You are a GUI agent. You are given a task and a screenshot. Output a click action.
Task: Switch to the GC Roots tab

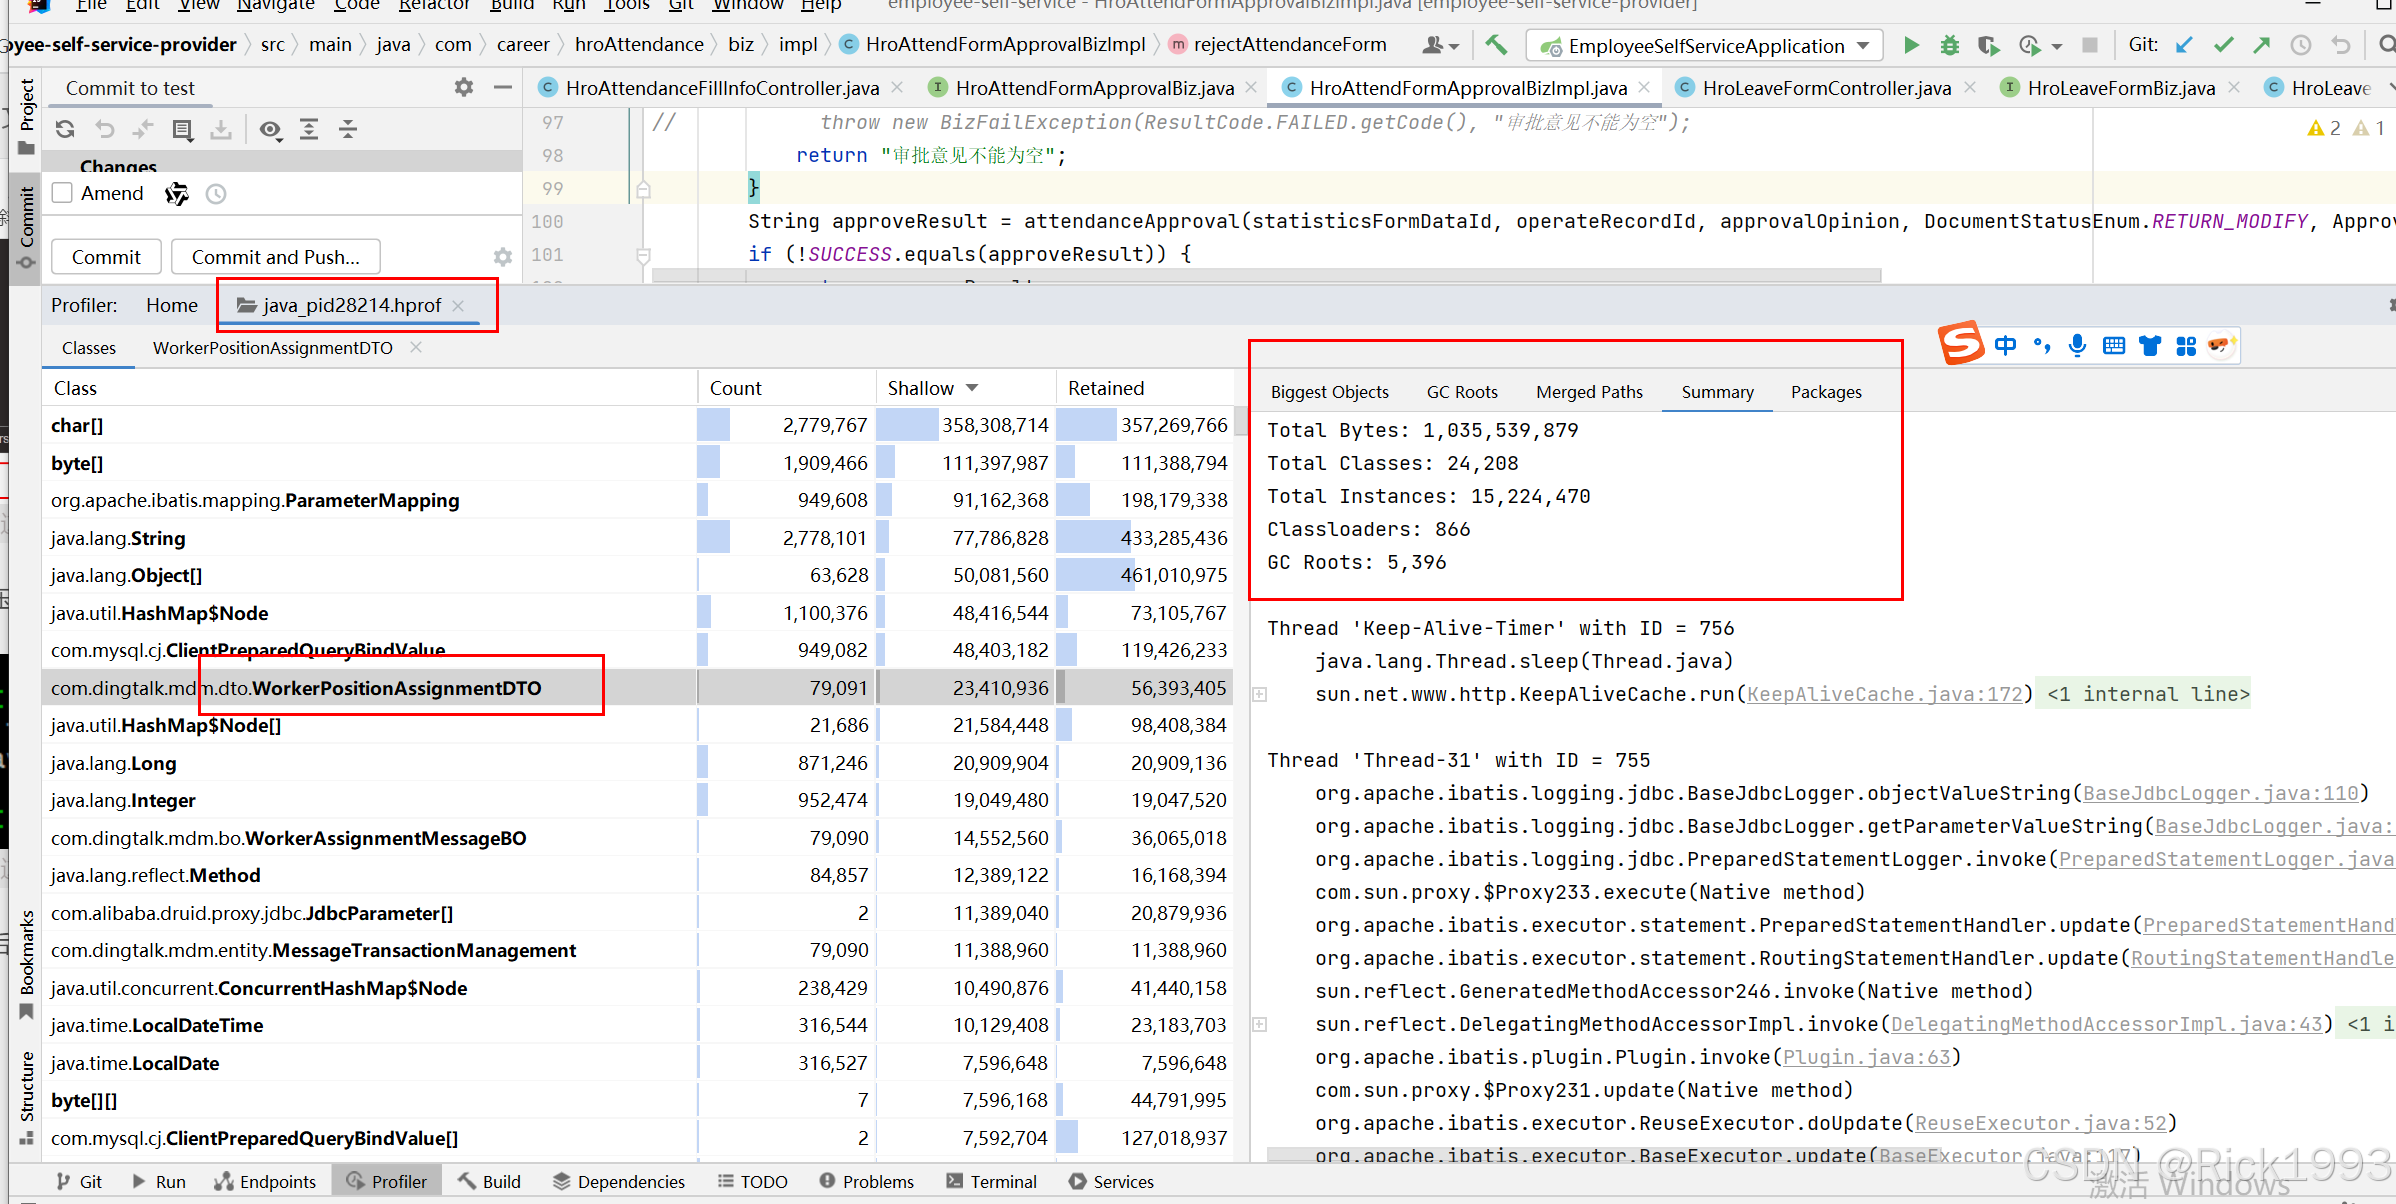[x=1461, y=392]
